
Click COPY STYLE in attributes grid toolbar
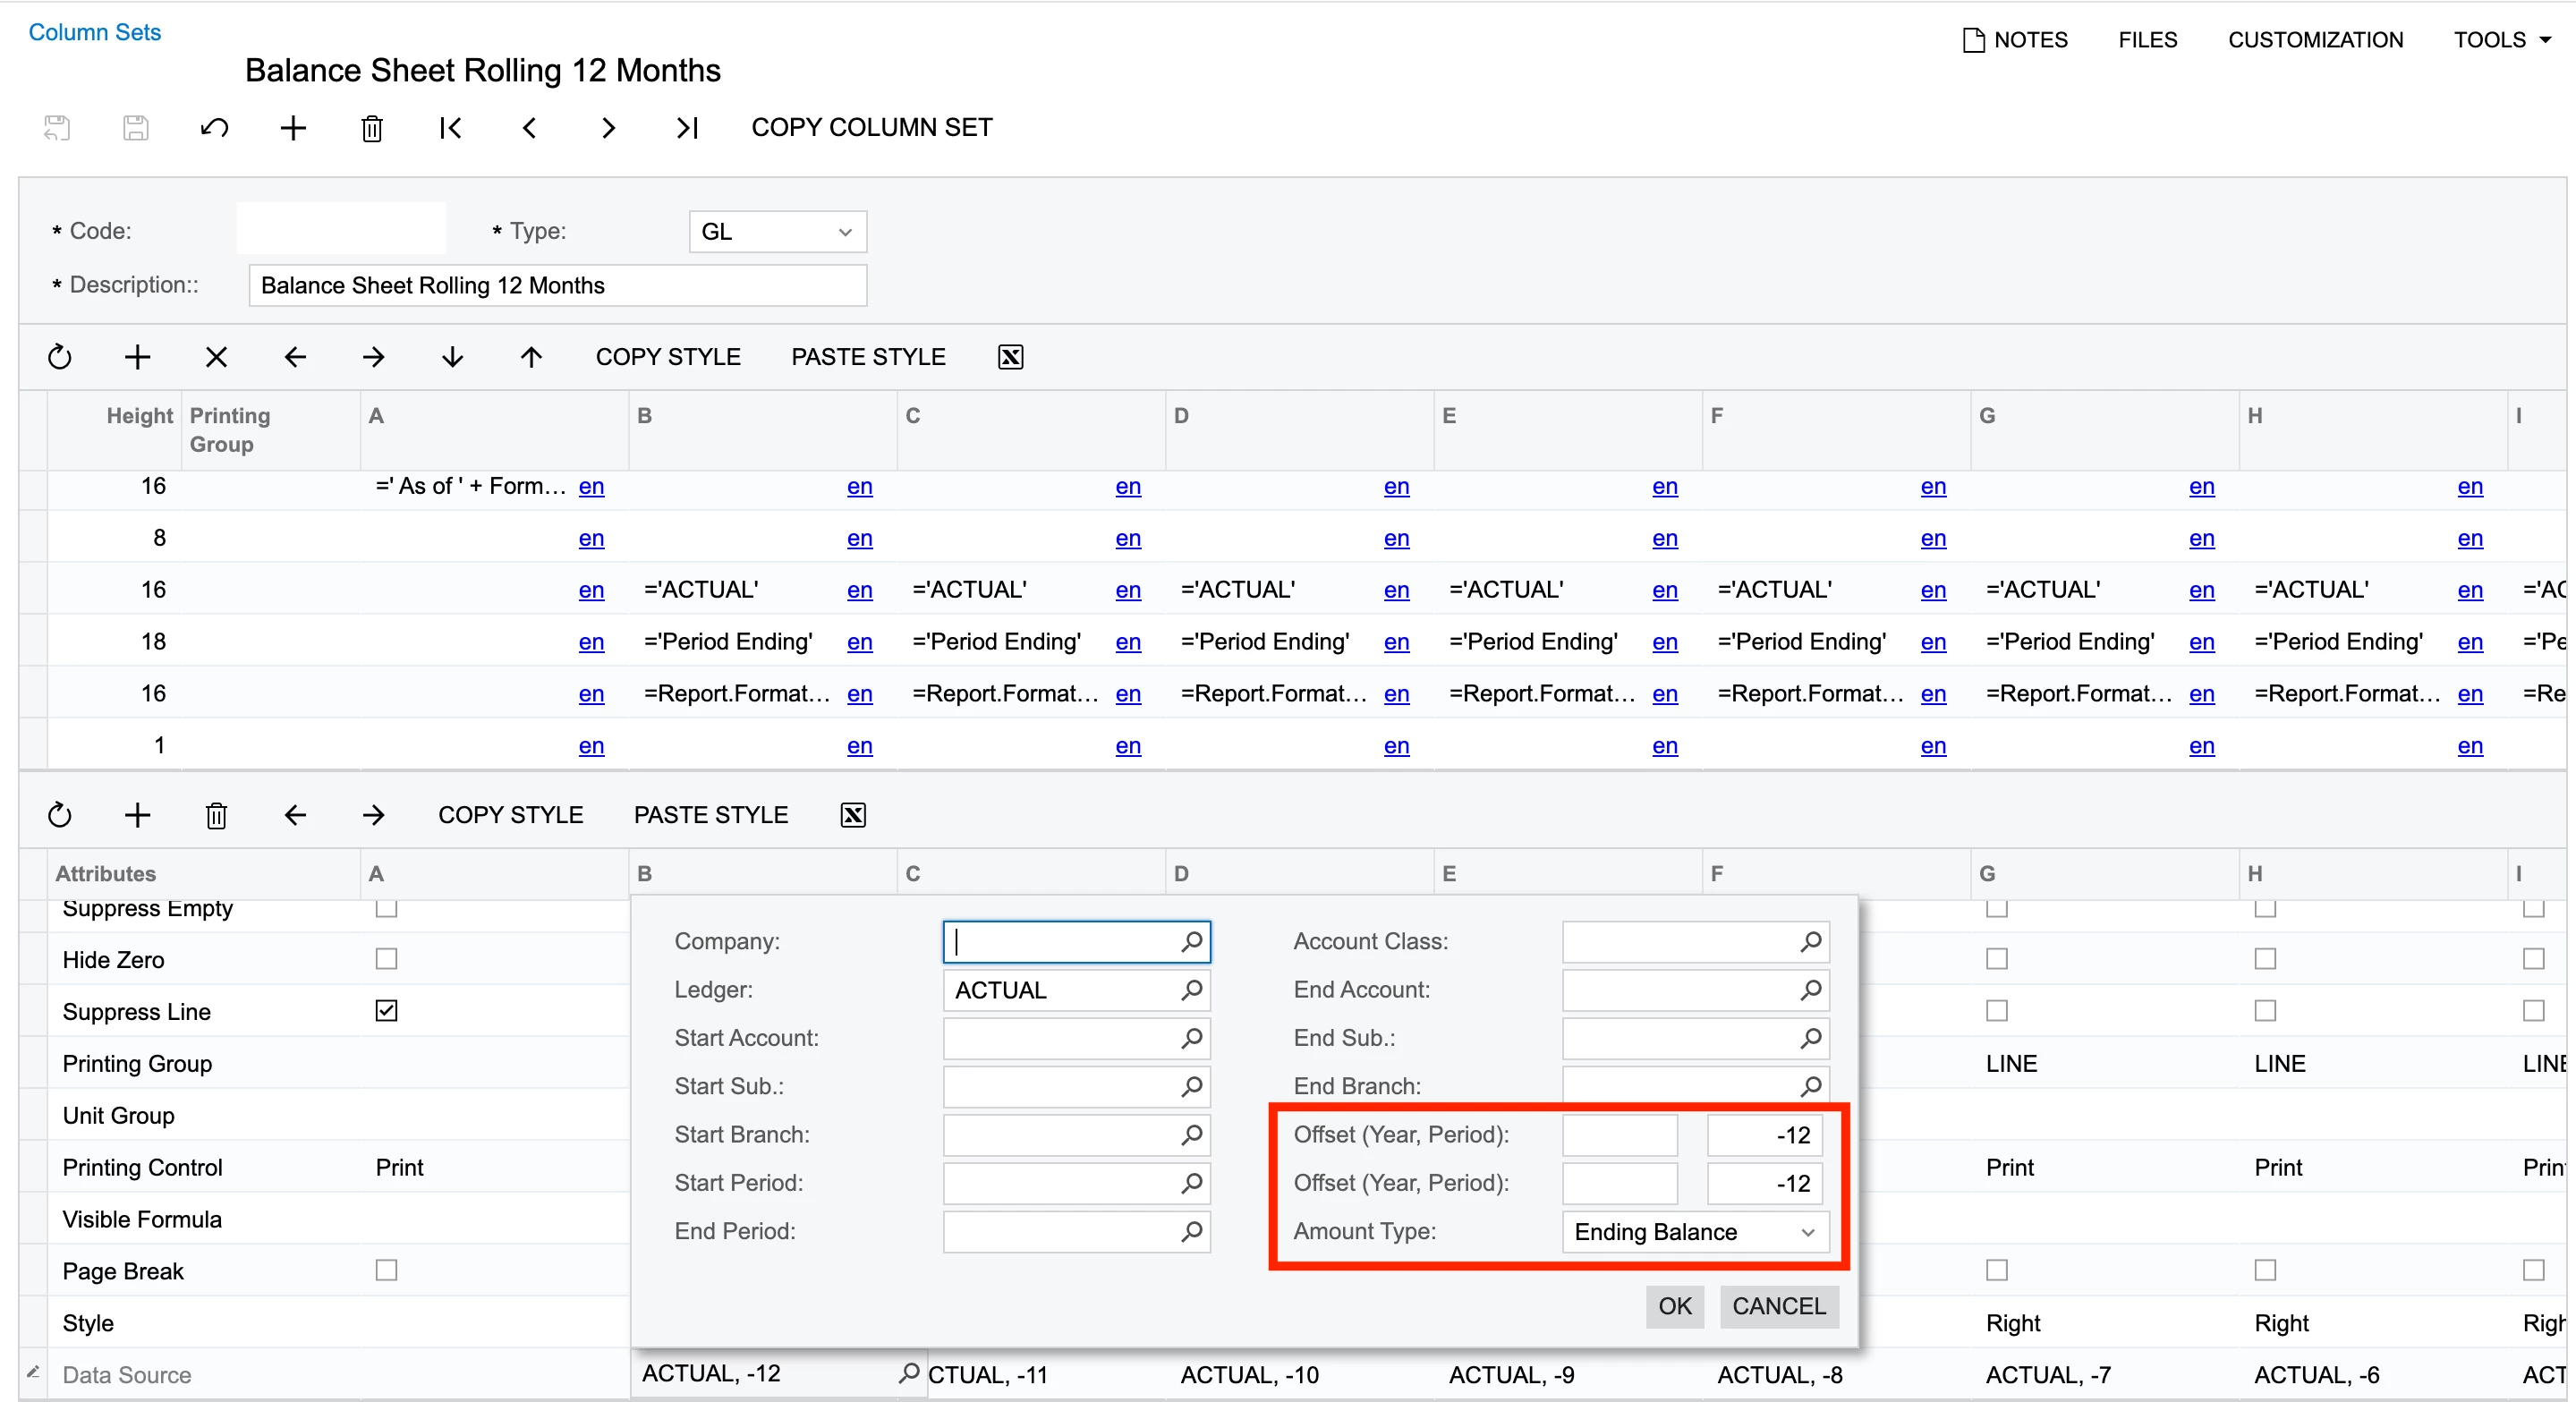pos(510,815)
